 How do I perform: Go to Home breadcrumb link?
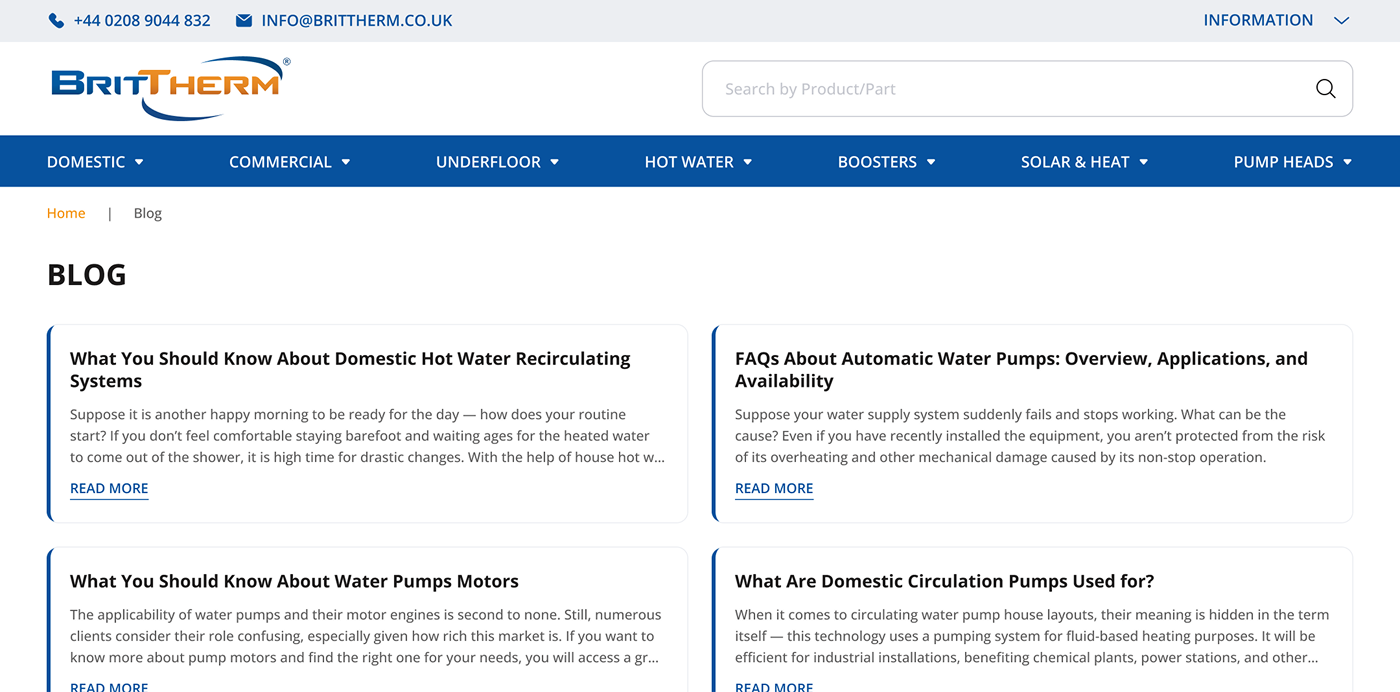[66, 213]
